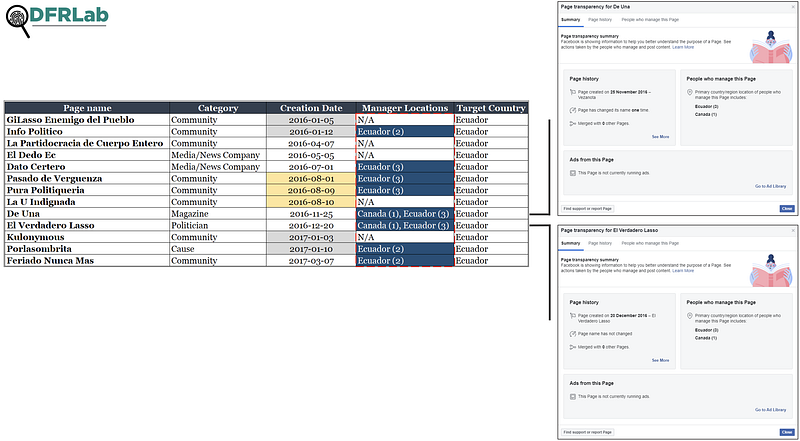The width and height of the screenshot is (800, 441).
Task: Select Pura Politiqueria page name cell
Action: 87,190
